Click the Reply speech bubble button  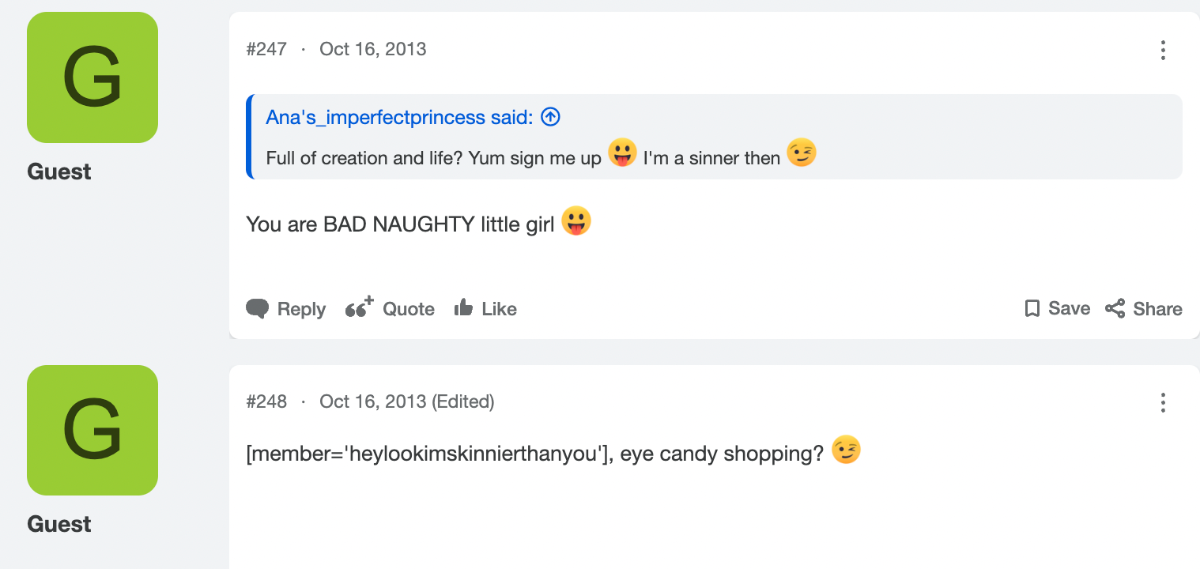click(x=286, y=309)
